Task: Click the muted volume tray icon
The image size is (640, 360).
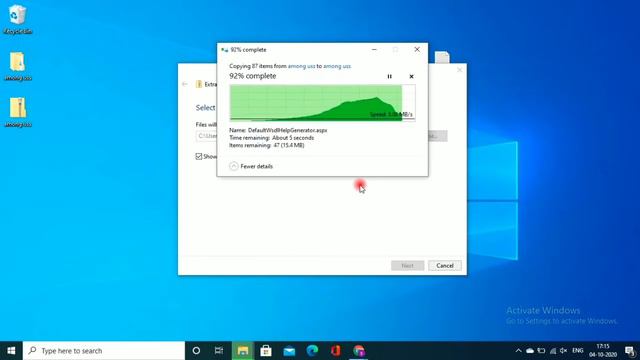Action: [564, 351]
